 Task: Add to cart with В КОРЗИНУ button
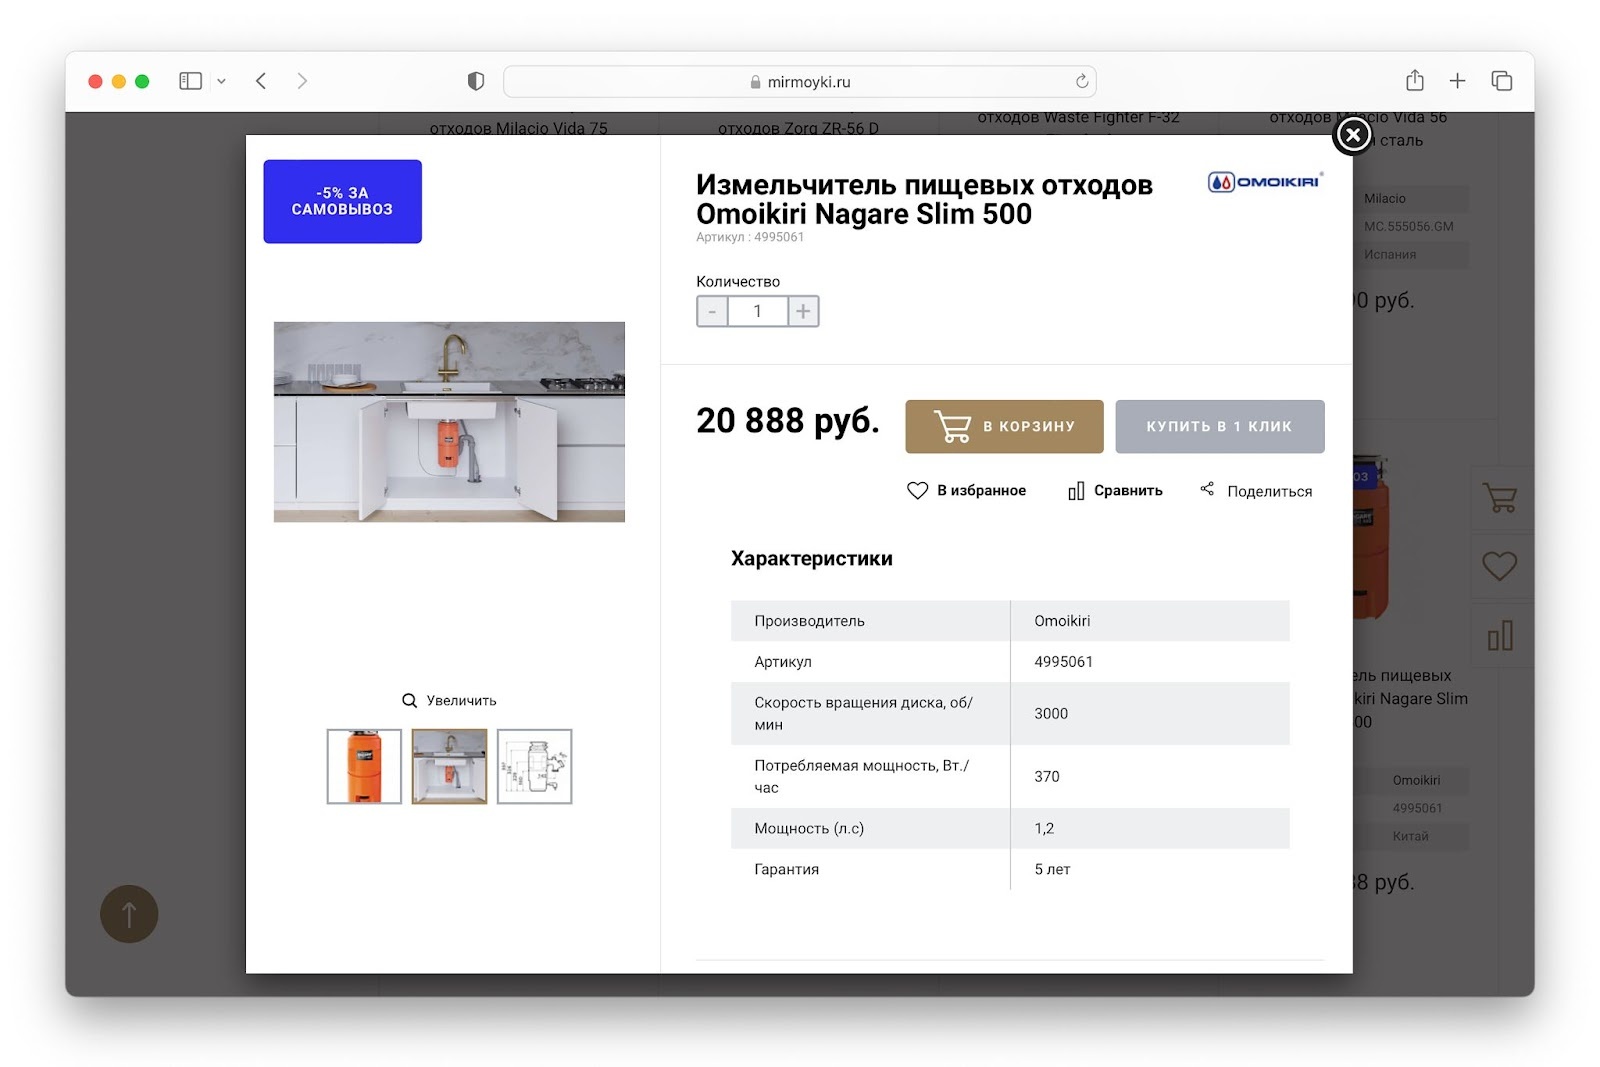1004,426
